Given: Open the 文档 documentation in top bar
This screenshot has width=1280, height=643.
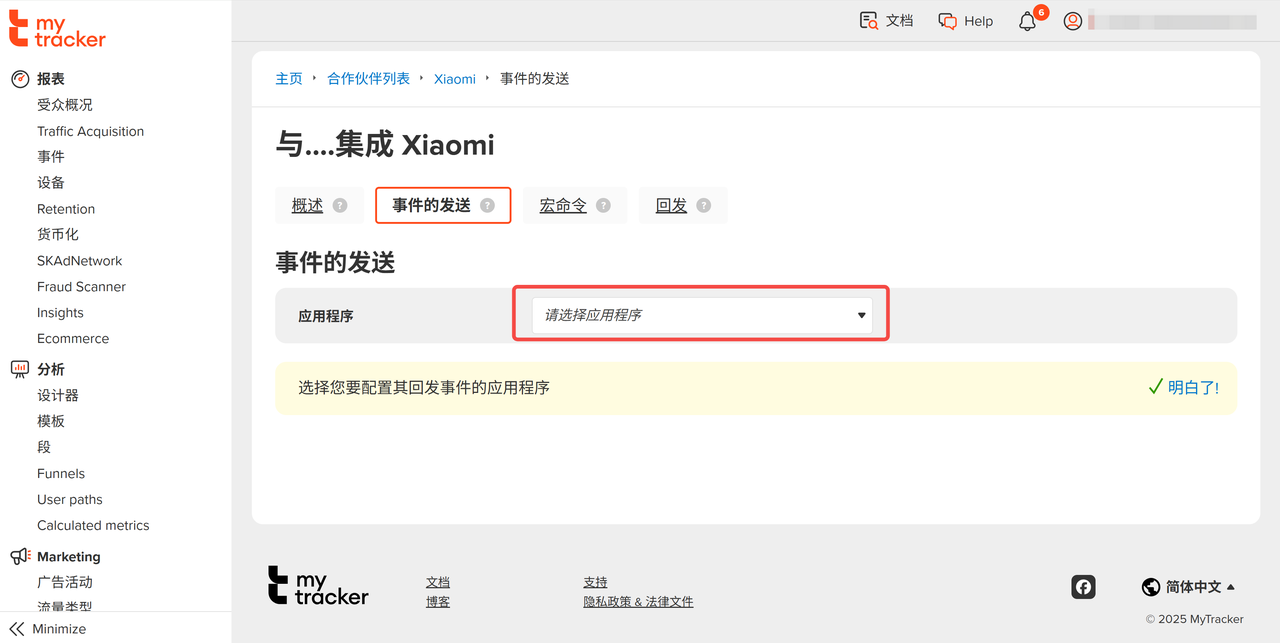Looking at the screenshot, I should coord(886,21).
